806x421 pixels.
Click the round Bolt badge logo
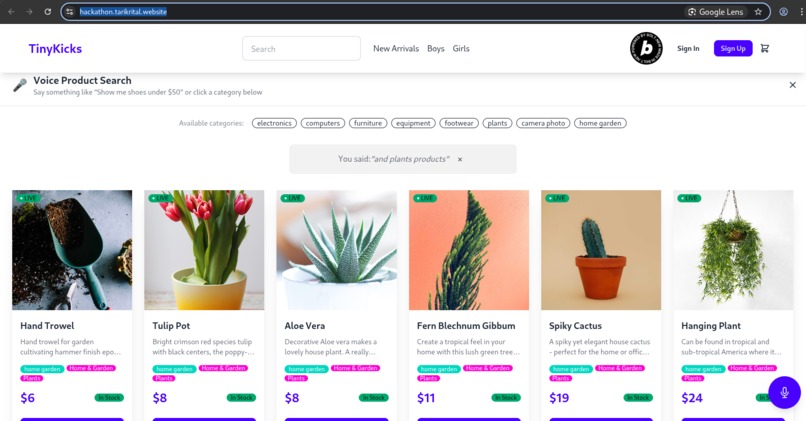646,48
